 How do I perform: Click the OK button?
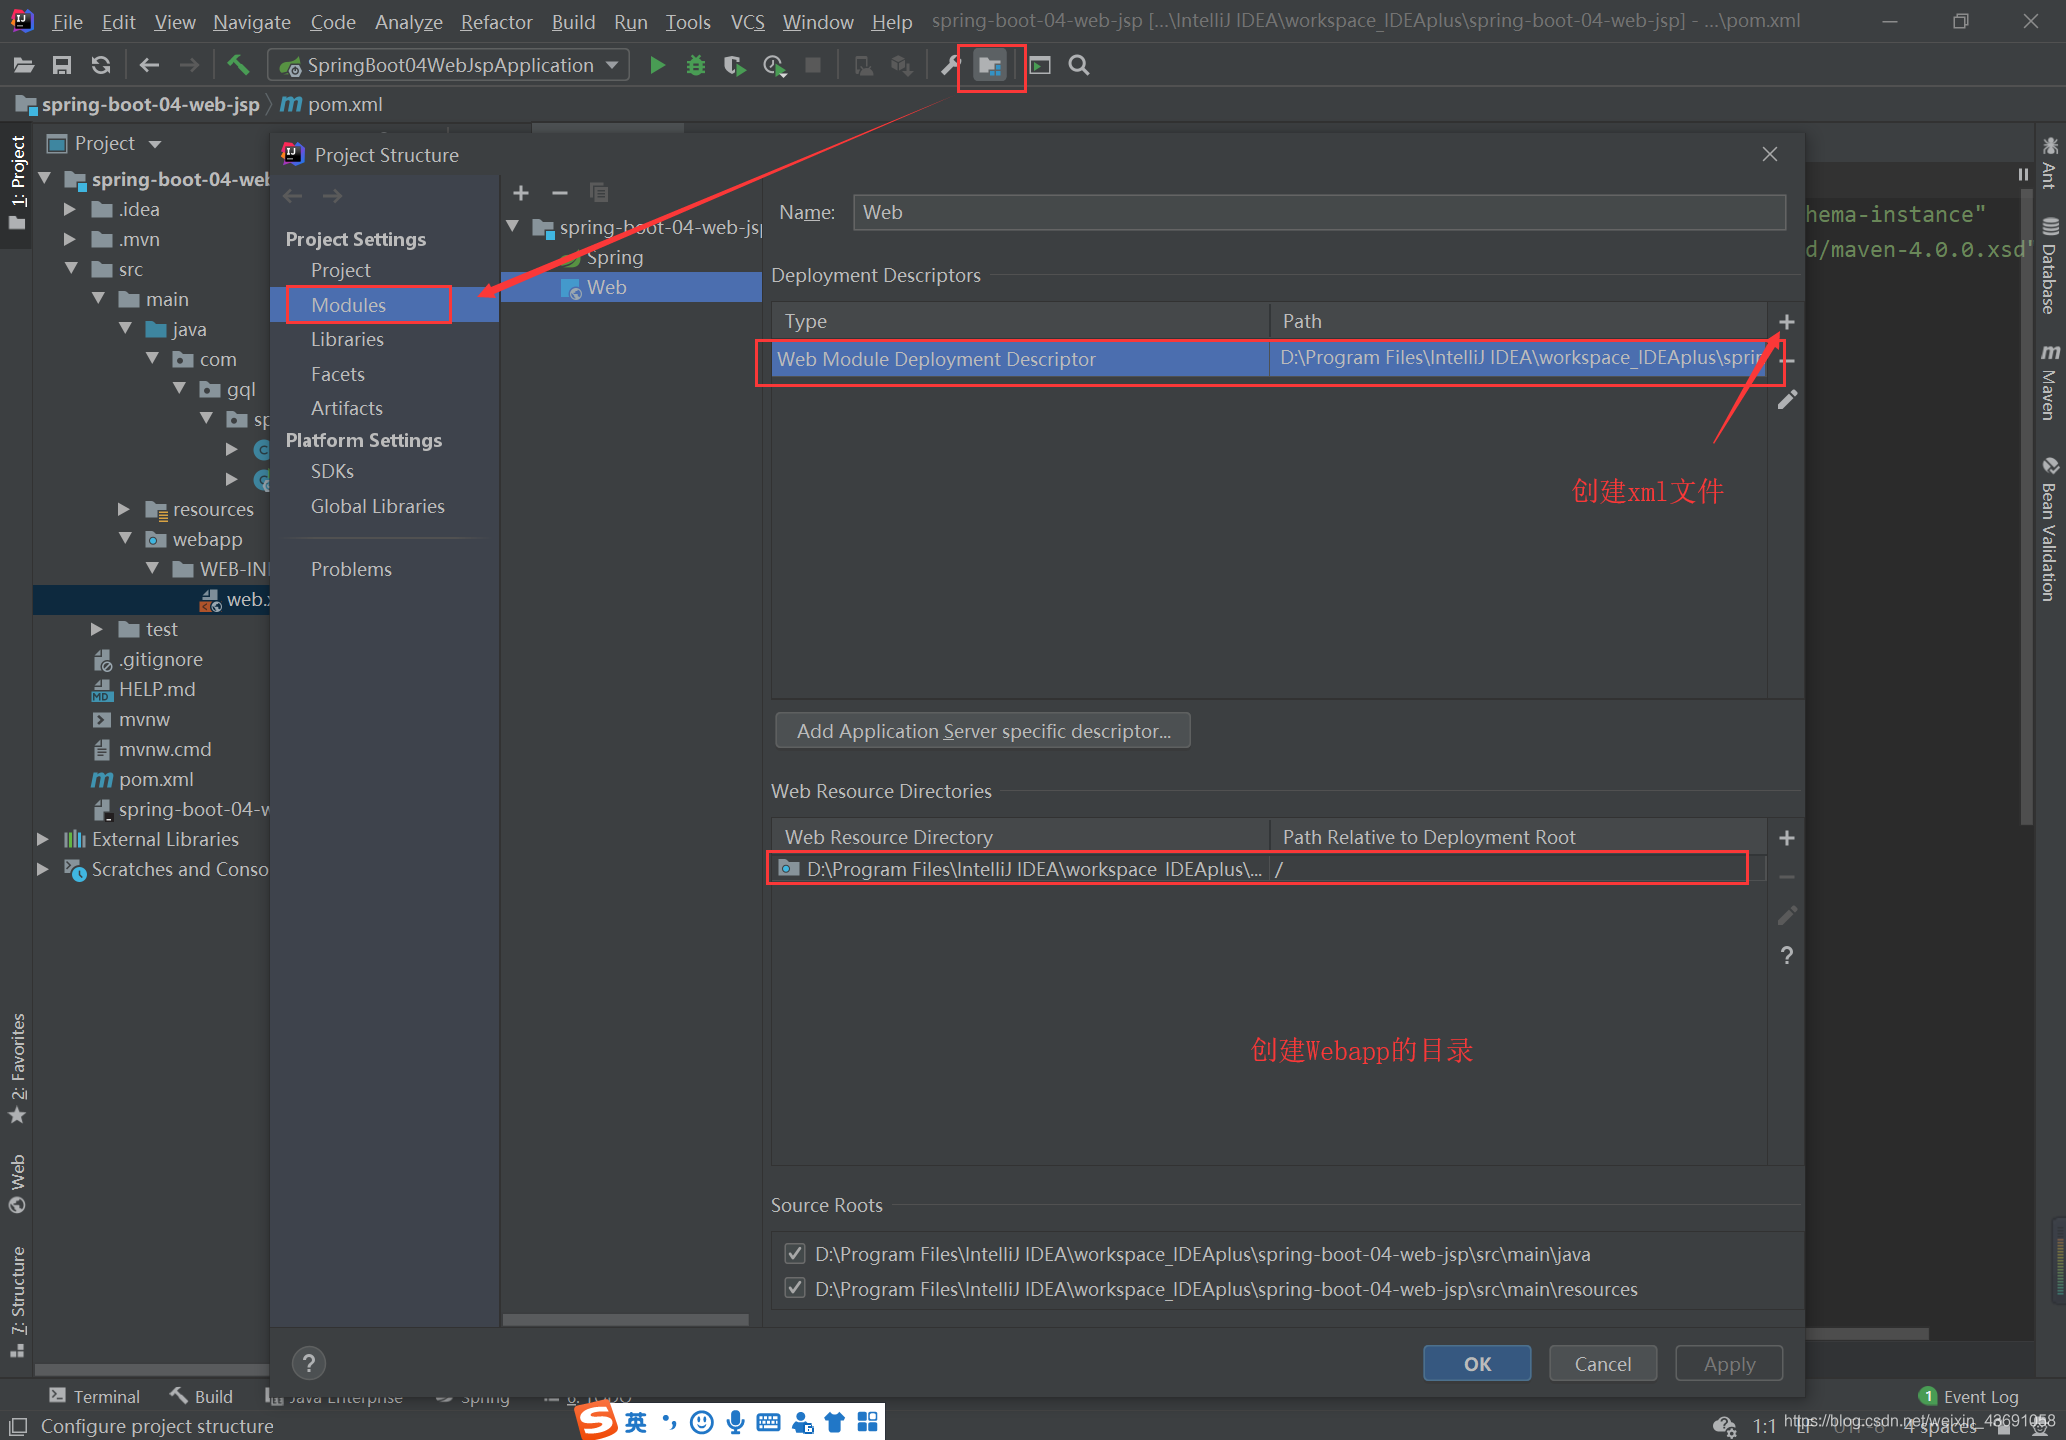[x=1477, y=1364]
